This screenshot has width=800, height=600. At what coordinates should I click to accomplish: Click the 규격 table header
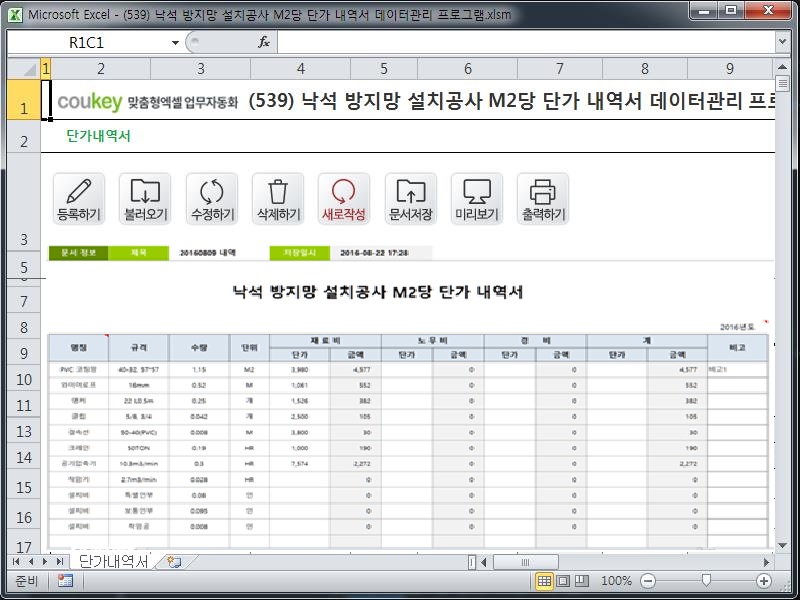coord(139,347)
